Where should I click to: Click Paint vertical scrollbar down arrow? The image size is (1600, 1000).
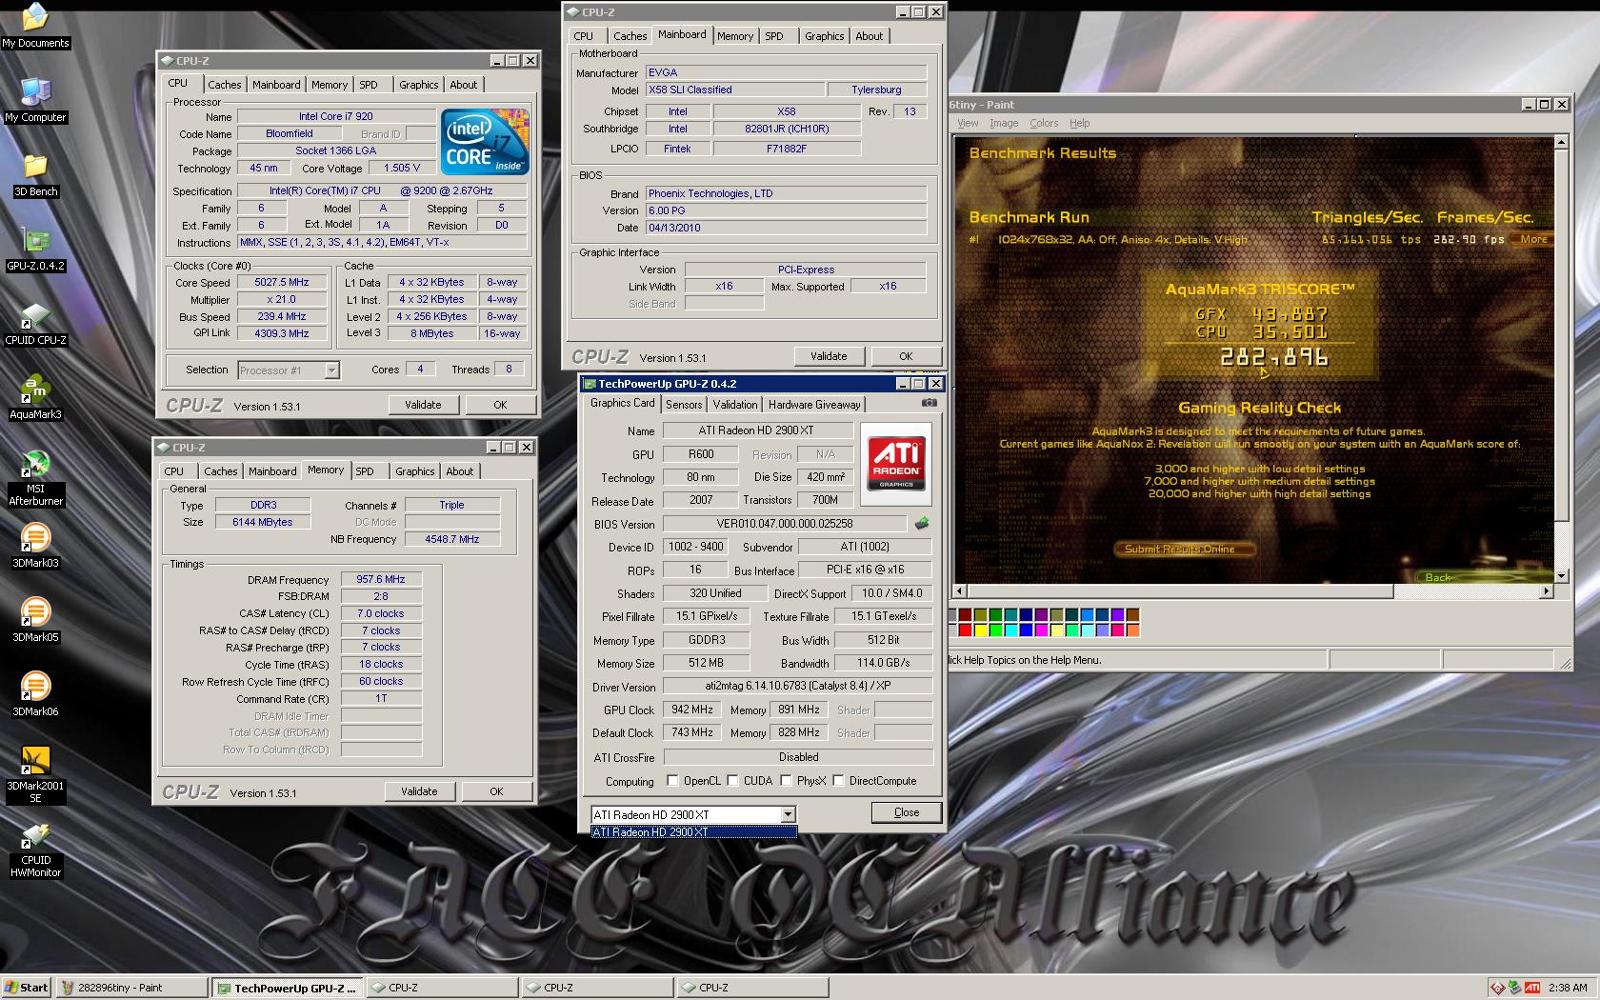click(1562, 577)
